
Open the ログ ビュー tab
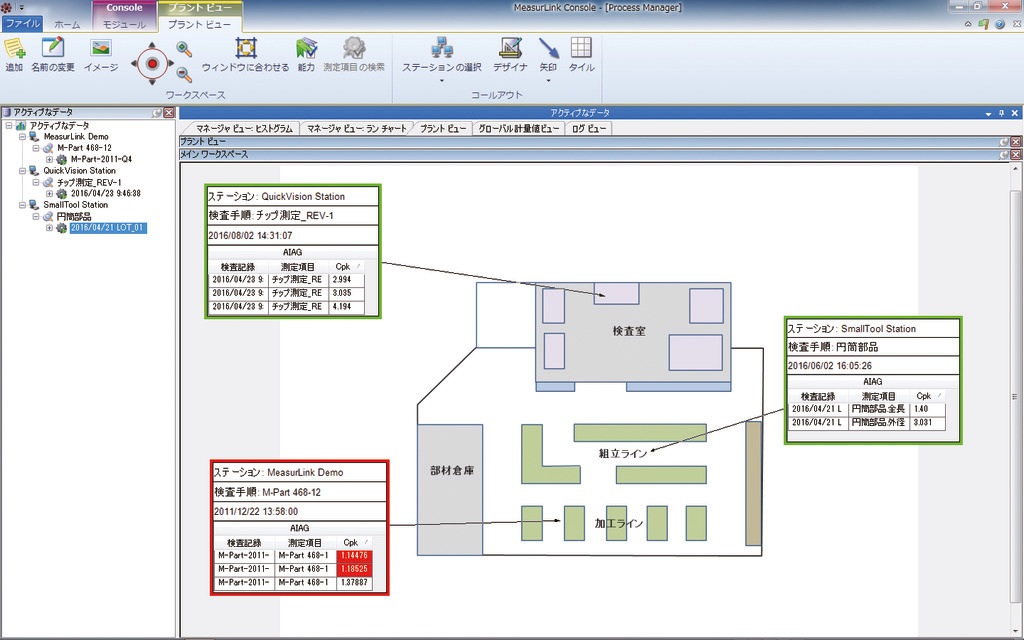589,128
